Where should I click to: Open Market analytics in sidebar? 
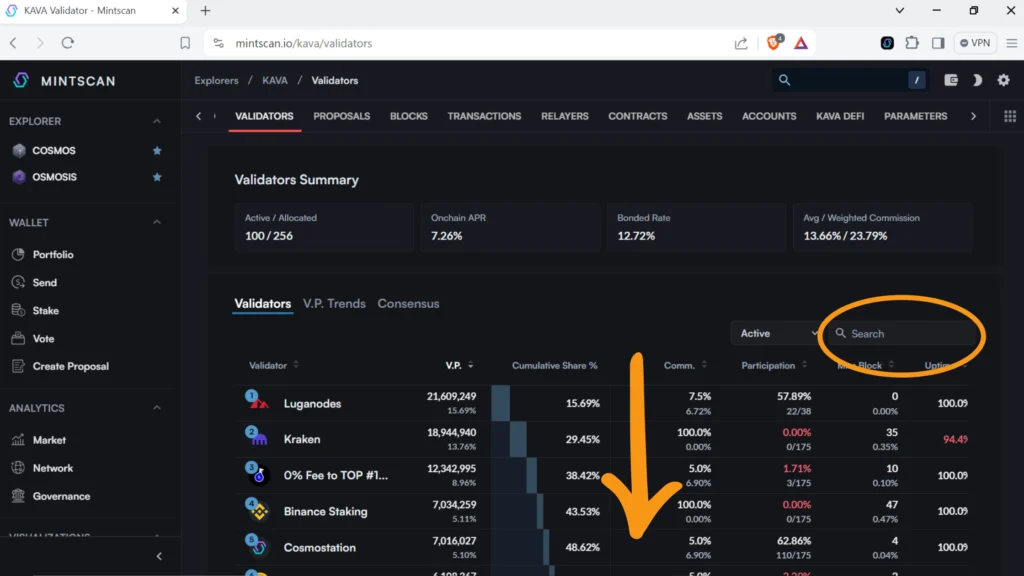49,440
